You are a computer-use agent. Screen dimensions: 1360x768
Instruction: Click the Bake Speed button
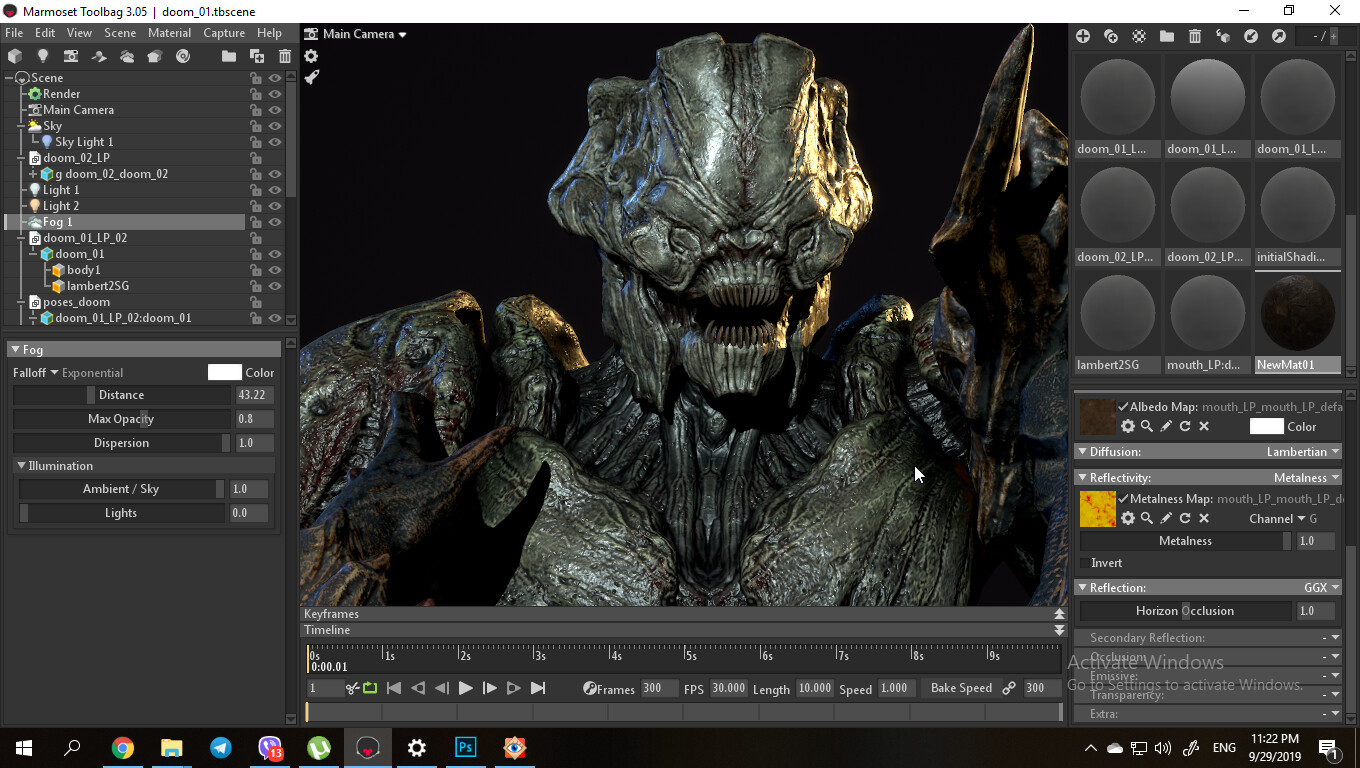pyautogui.click(x=961, y=688)
